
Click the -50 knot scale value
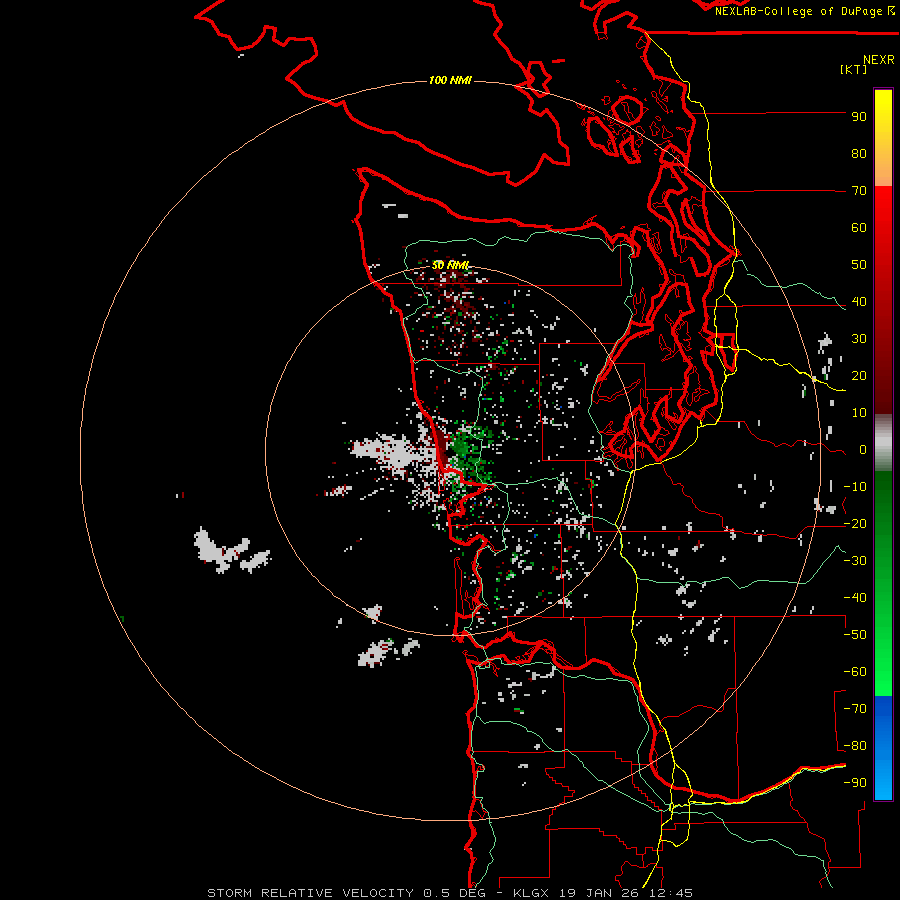pyautogui.click(x=855, y=635)
